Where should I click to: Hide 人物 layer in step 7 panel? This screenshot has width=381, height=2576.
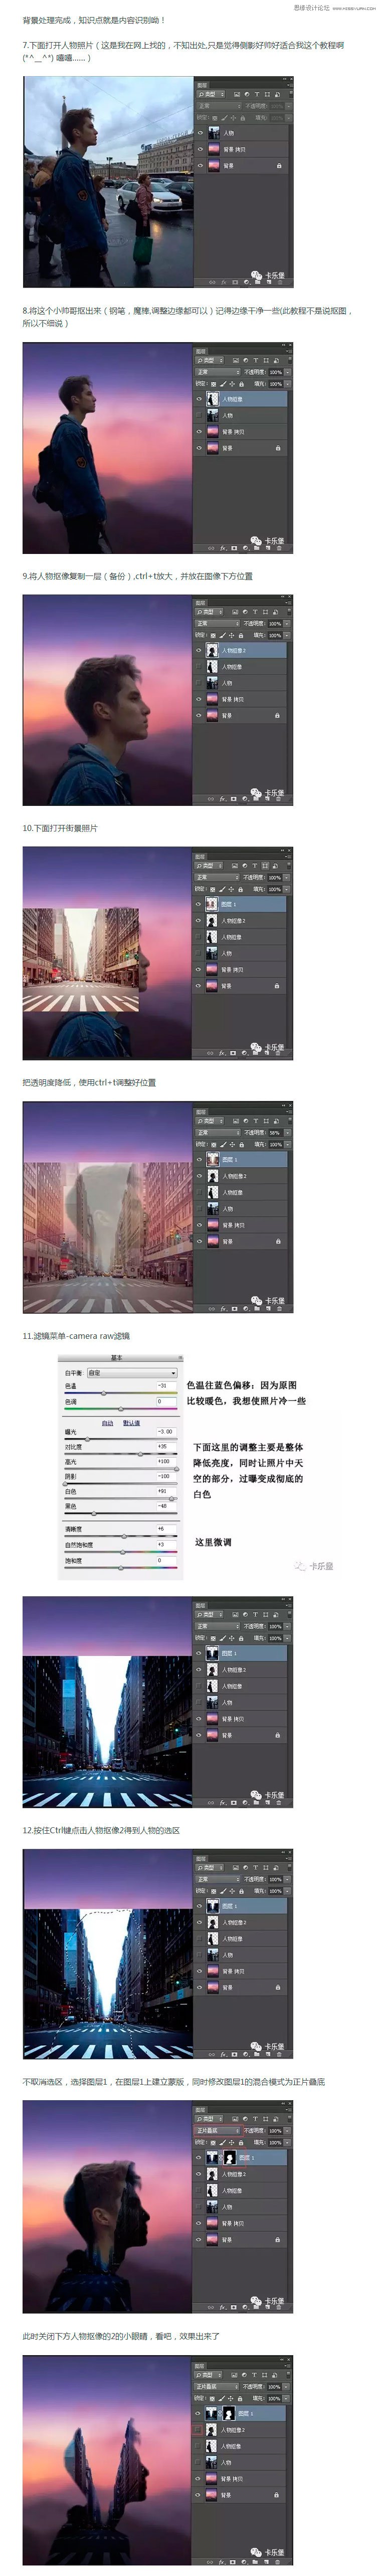pyautogui.click(x=200, y=133)
